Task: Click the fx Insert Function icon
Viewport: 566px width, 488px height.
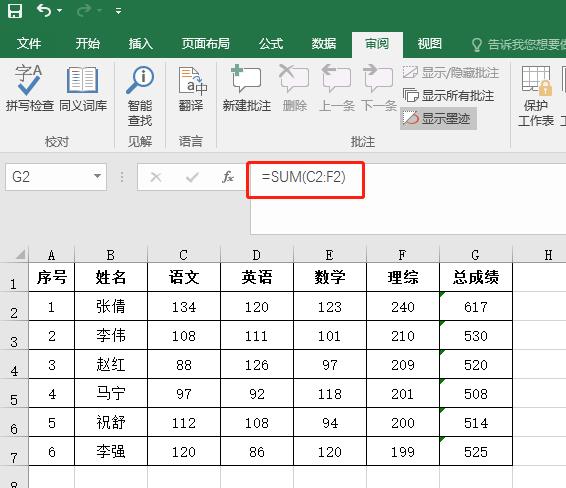Action: click(228, 177)
